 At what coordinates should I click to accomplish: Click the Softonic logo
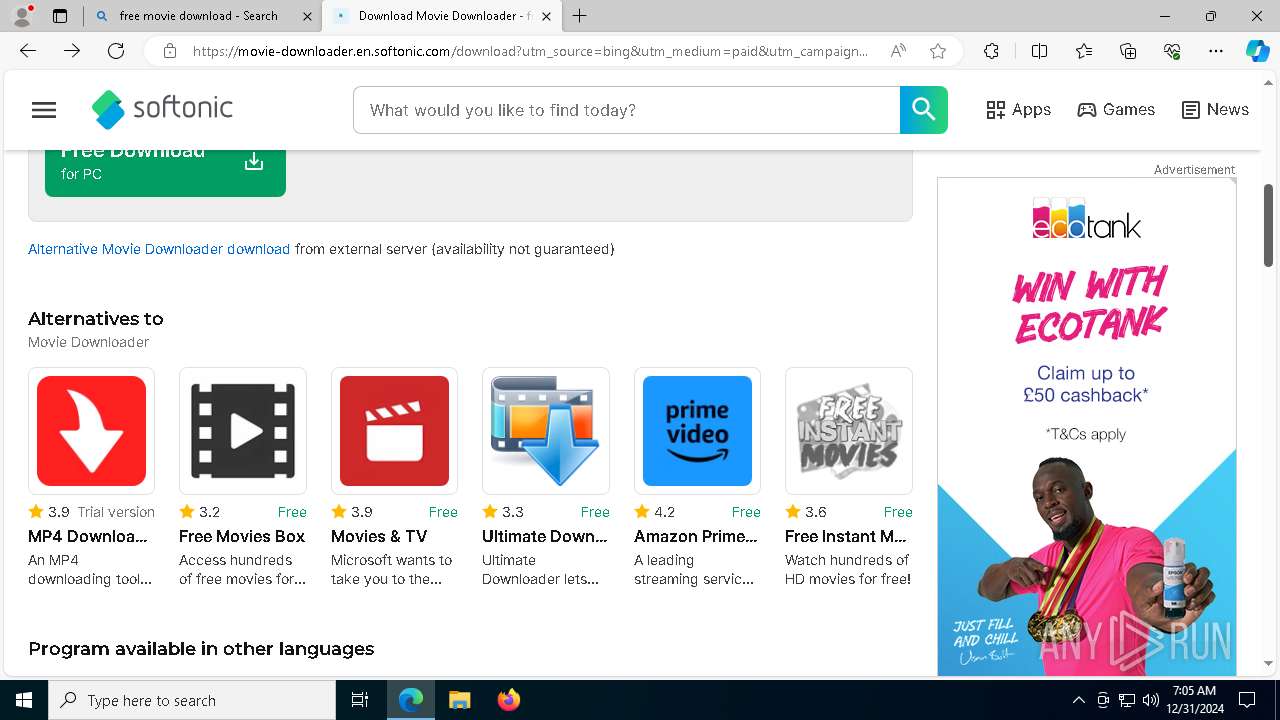coord(162,110)
